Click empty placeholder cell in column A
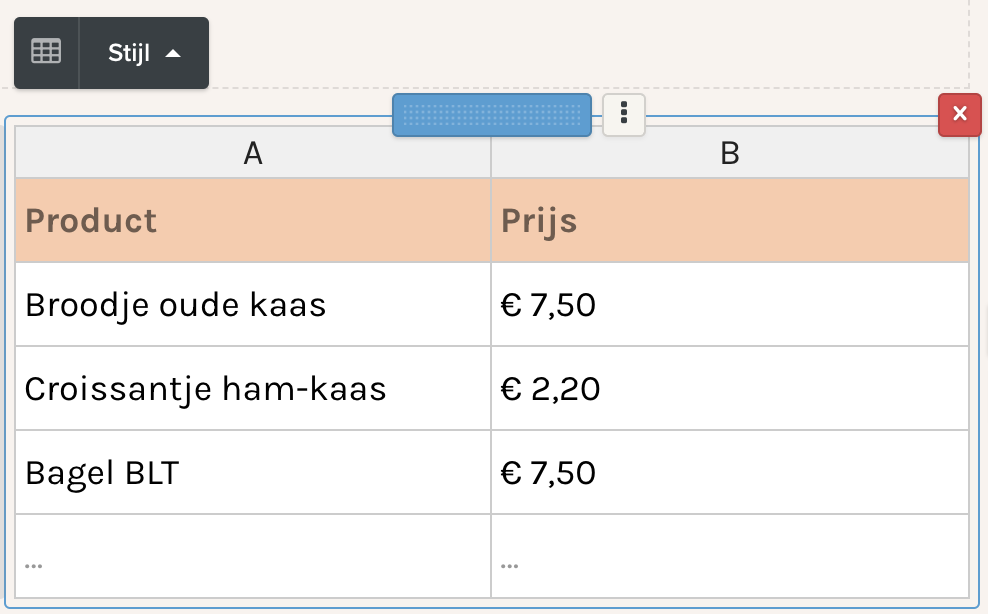The image size is (988, 614). (x=253, y=556)
